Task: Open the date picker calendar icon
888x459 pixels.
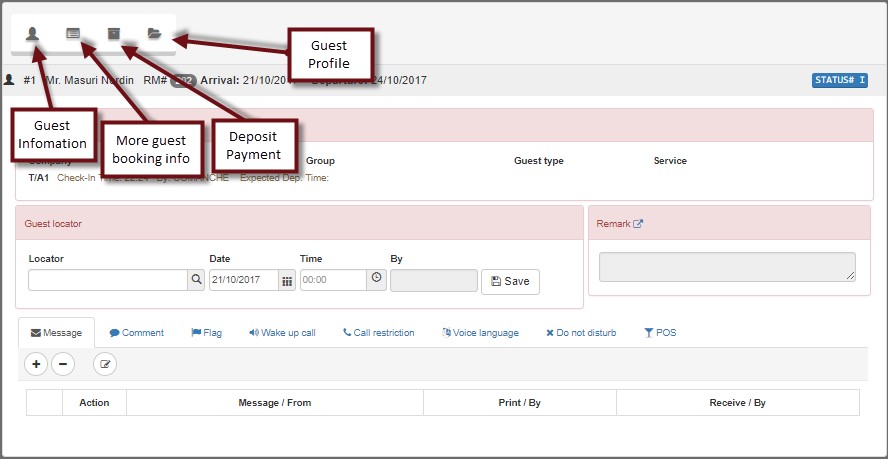Action: pyautogui.click(x=287, y=281)
